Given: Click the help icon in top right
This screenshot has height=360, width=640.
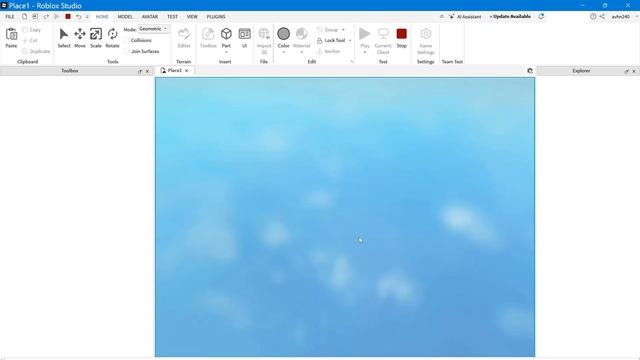Looking at the screenshot, I should click(x=593, y=16).
